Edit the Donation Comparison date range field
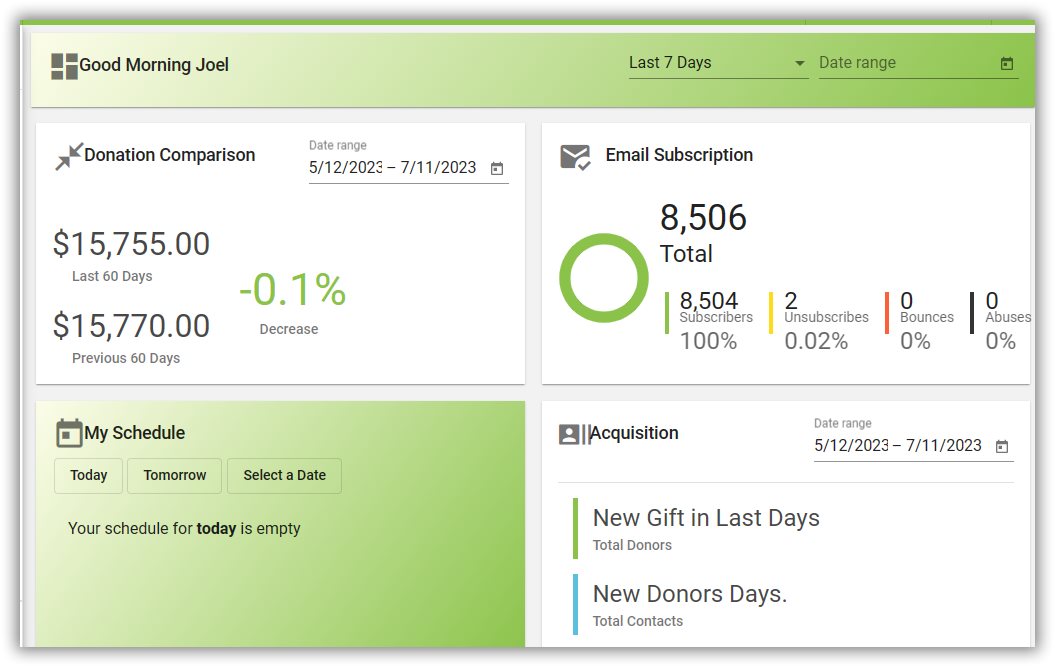The width and height of the screenshot is (1055, 667). 393,168
